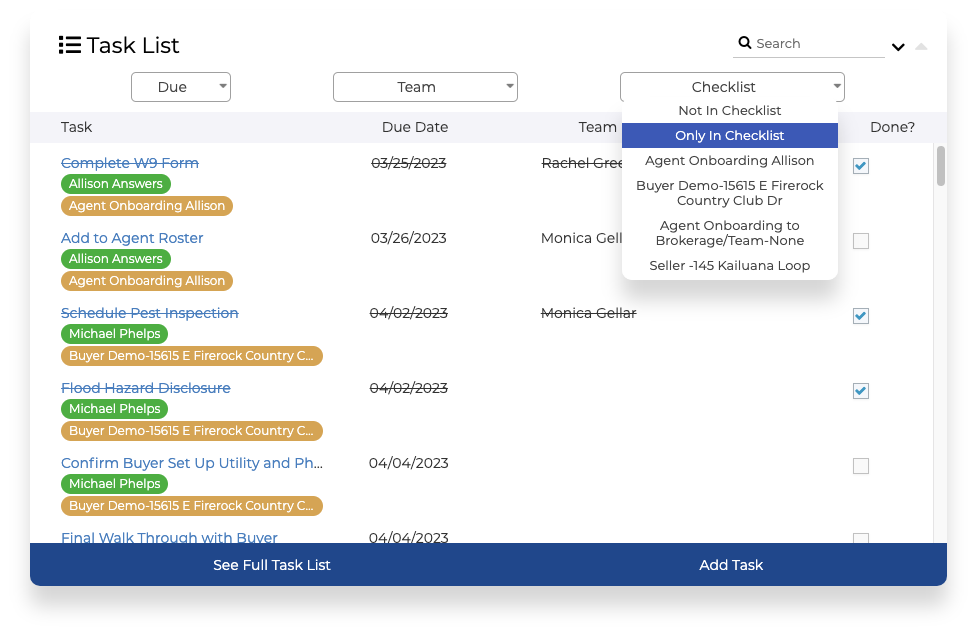The height and width of the screenshot is (636, 977).
Task: Uncheck Done for Complete W9 Form
Action: pyautogui.click(x=860, y=166)
